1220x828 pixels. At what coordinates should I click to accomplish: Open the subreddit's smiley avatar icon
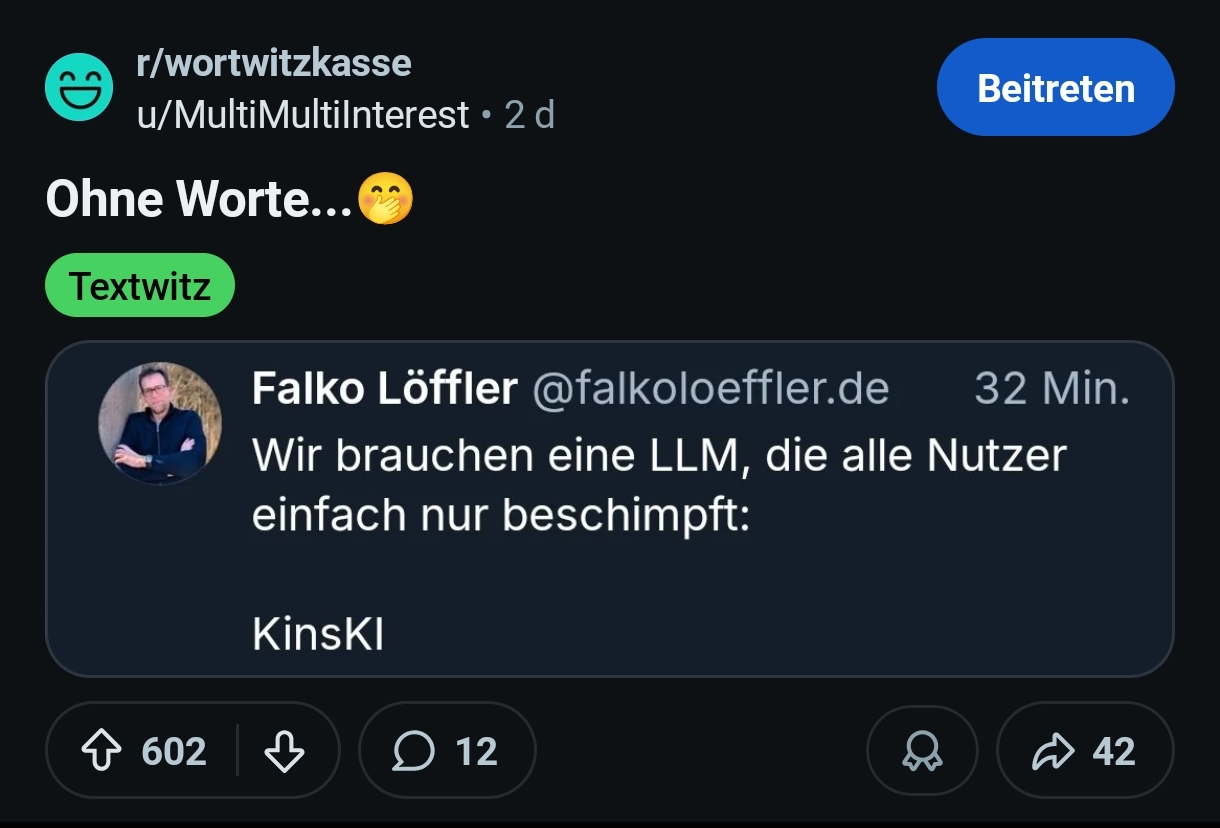click(79, 88)
